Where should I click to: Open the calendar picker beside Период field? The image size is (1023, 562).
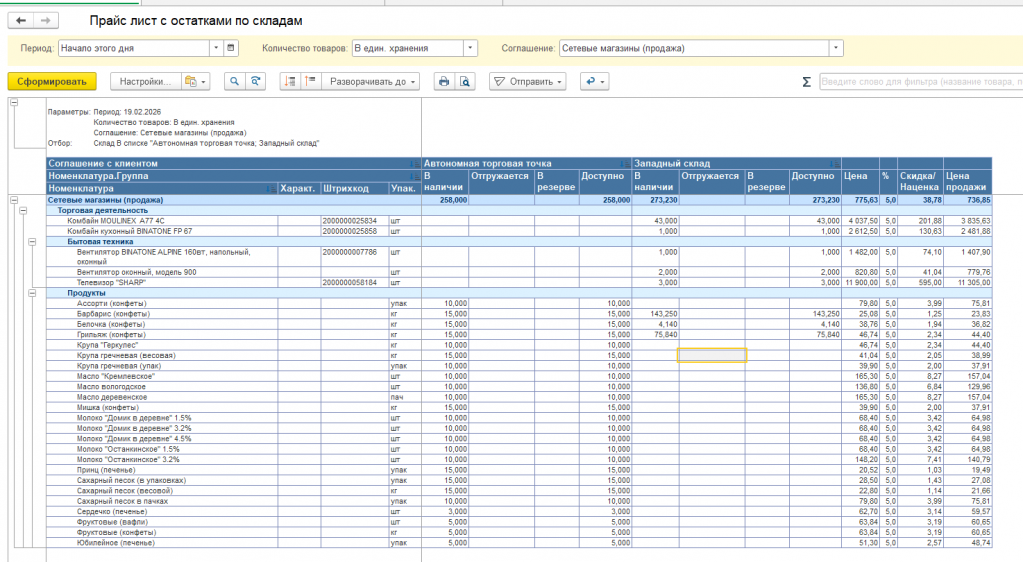231,48
